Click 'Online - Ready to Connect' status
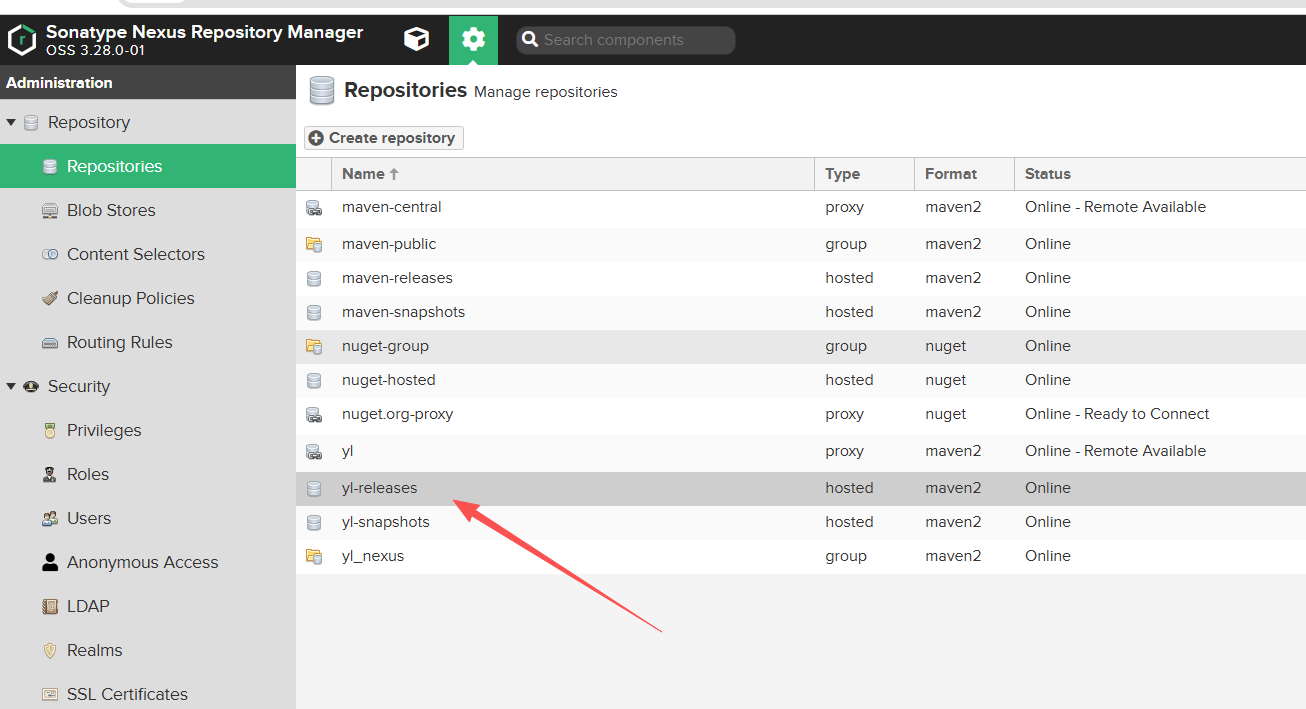 pos(1117,414)
